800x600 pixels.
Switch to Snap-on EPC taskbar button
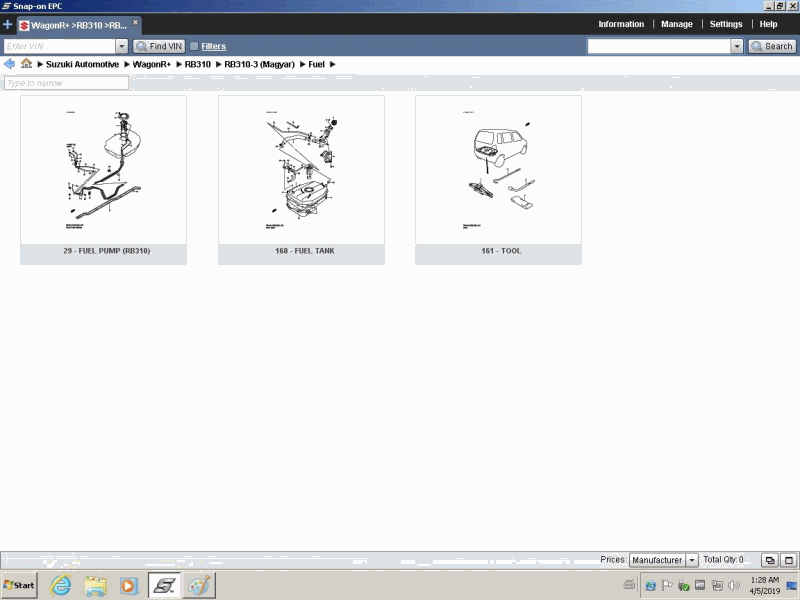[x=164, y=585]
